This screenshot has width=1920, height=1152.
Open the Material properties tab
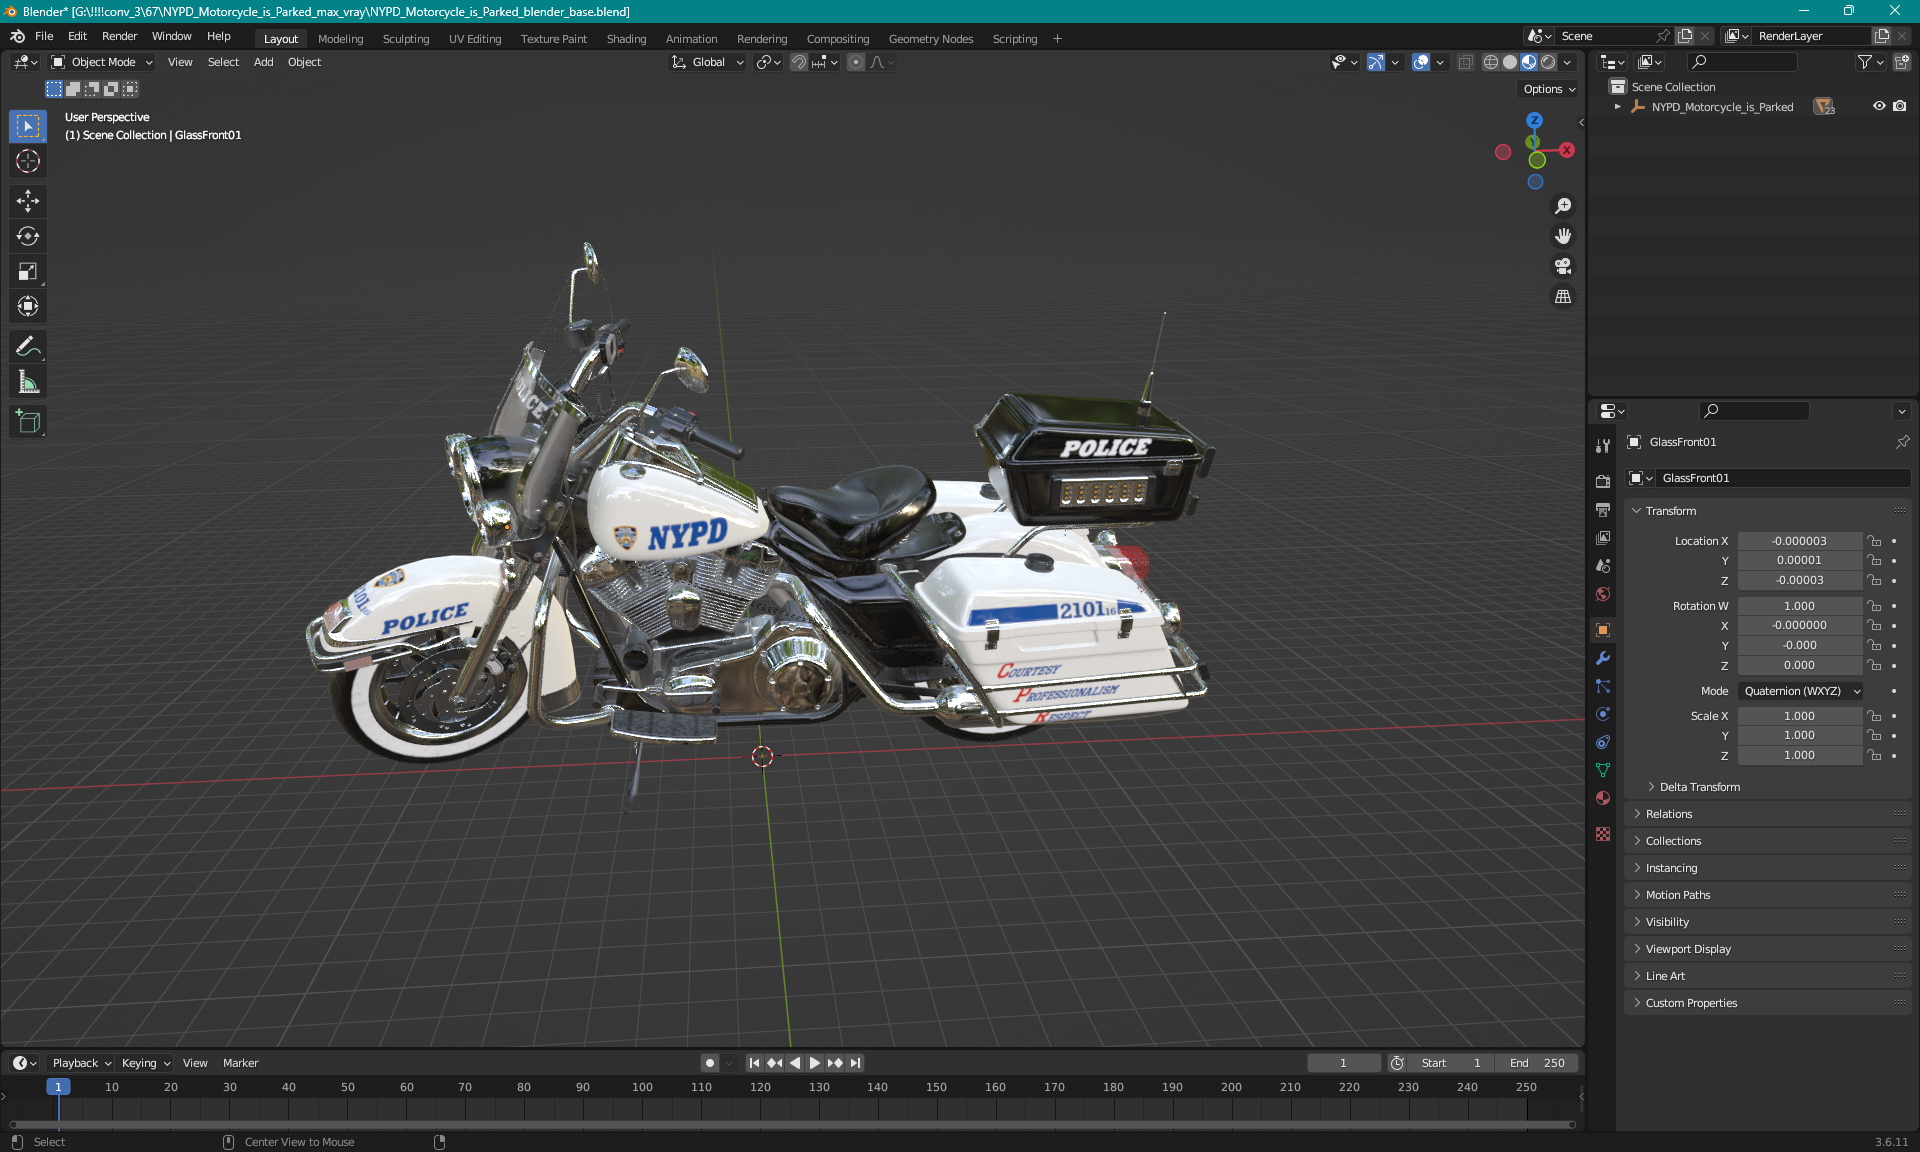point(1603,798)
